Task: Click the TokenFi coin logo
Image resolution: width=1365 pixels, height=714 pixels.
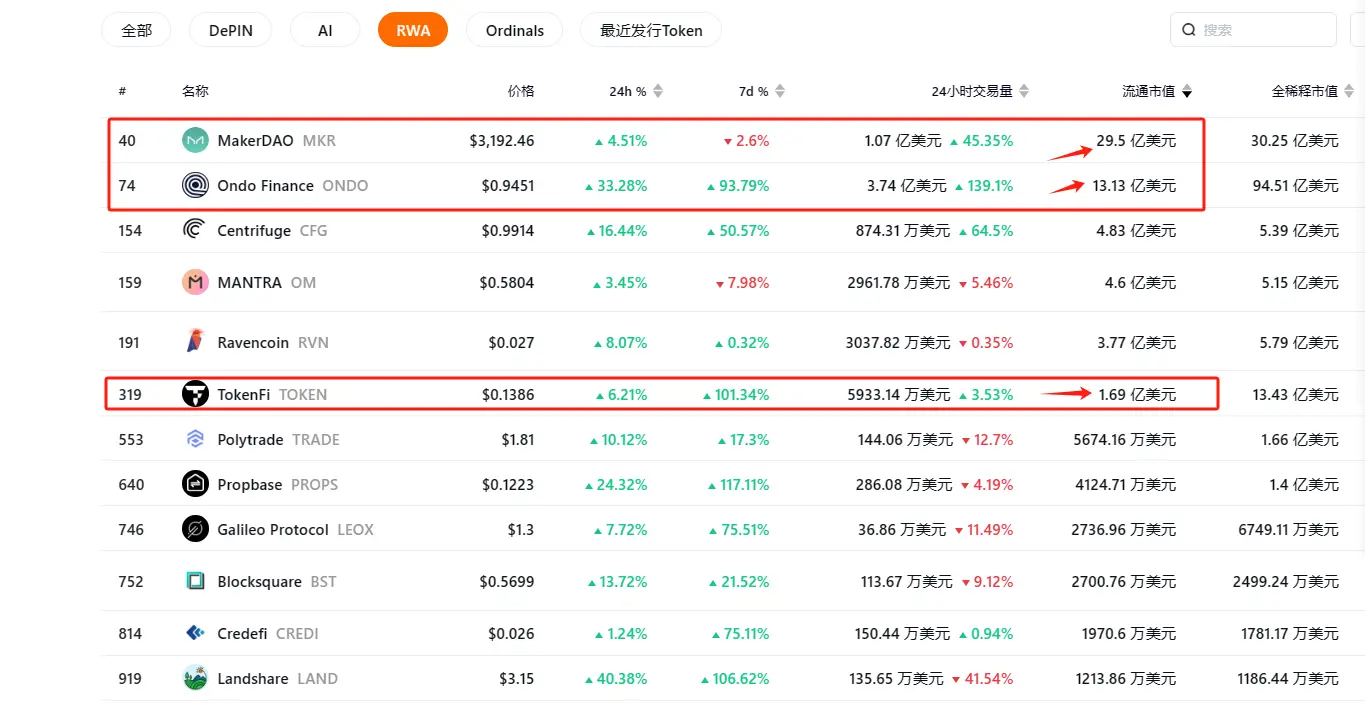Action: [x=195, y=394]
